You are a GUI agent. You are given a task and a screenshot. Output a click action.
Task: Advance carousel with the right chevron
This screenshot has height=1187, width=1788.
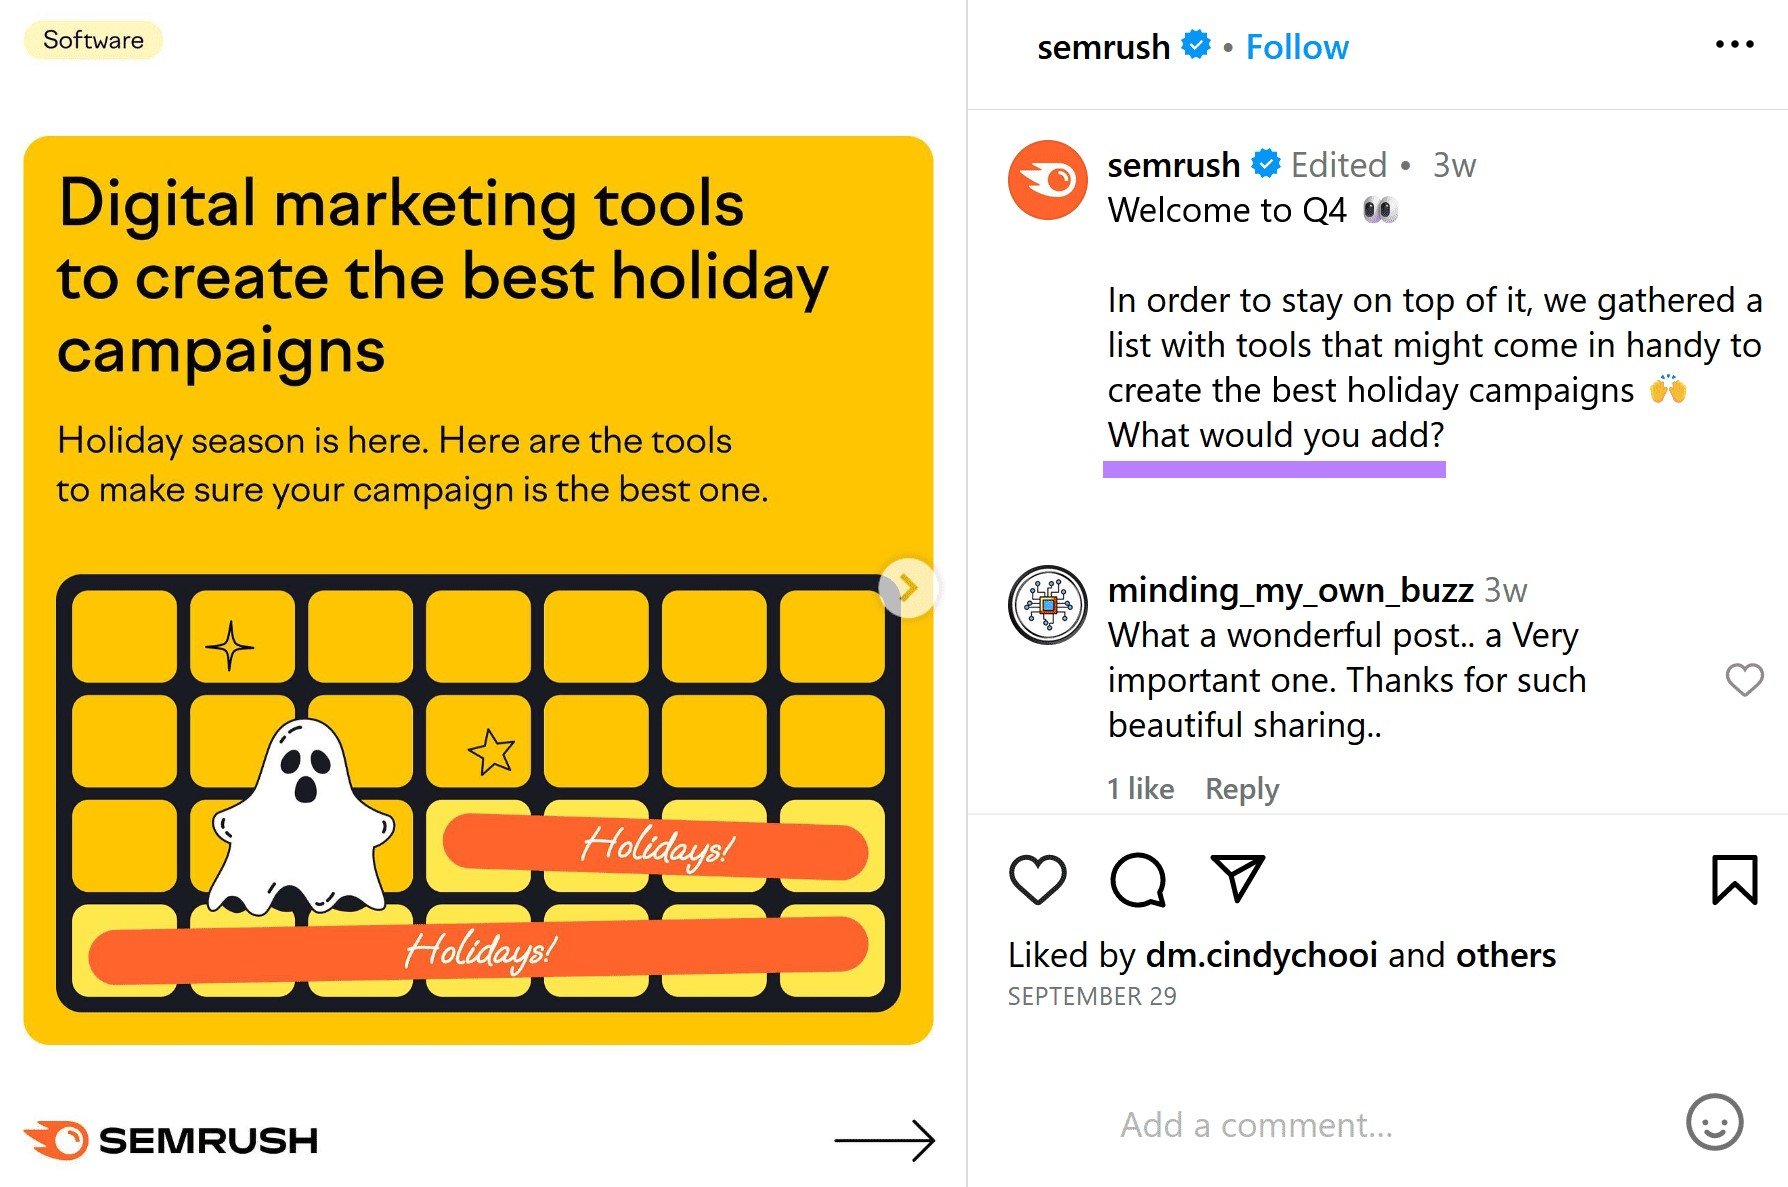908,589
